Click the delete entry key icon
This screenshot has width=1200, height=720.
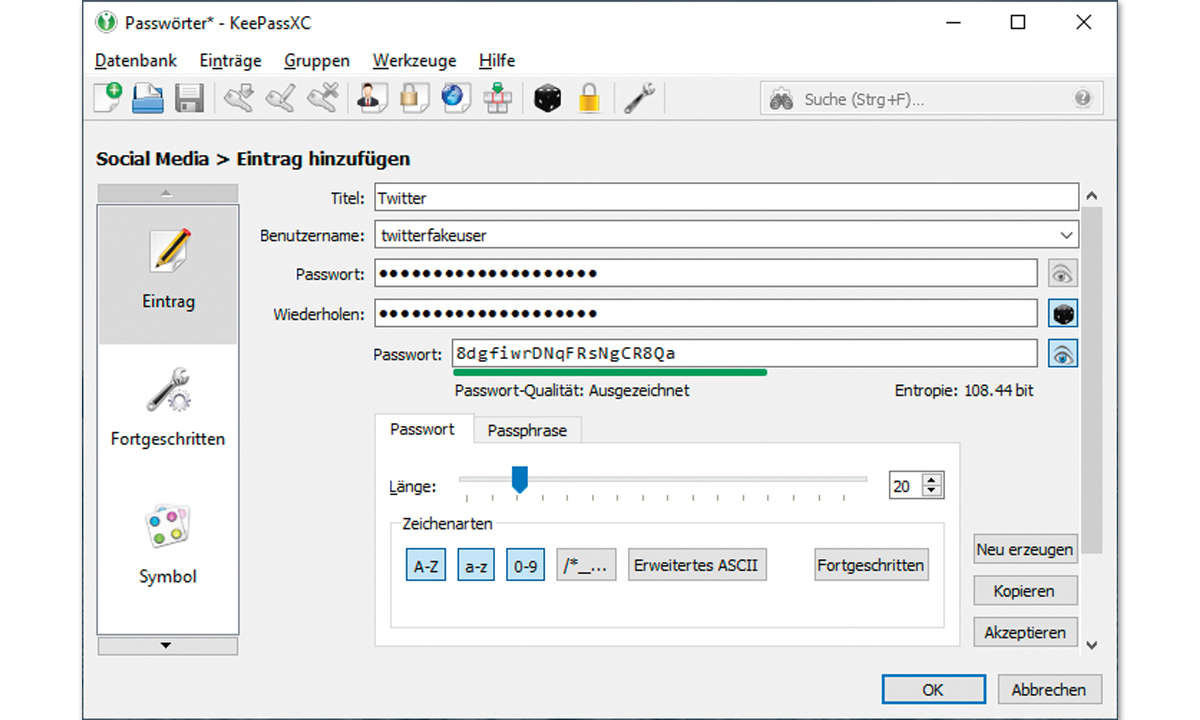[x=322, y=98]
